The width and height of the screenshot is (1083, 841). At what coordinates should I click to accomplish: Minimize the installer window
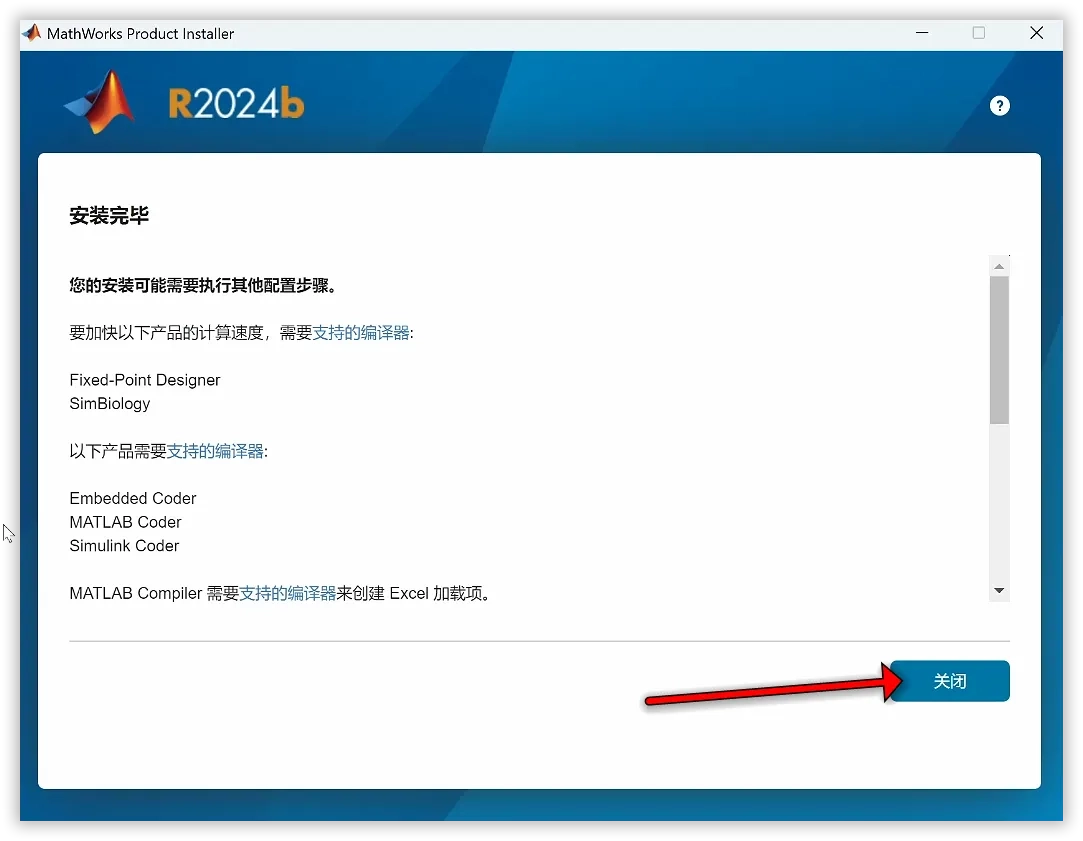[921, 32]
